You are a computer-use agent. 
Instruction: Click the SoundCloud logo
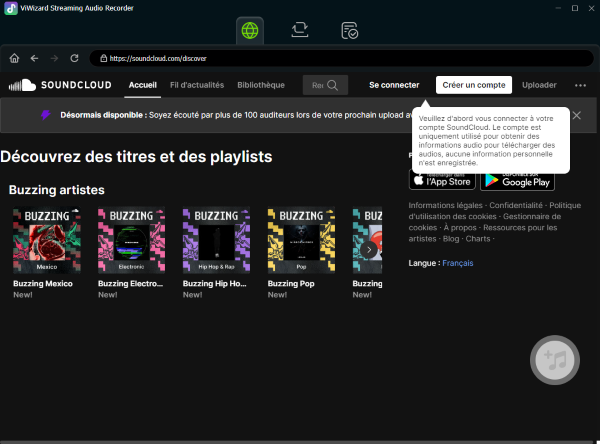[x=60, y=85]
